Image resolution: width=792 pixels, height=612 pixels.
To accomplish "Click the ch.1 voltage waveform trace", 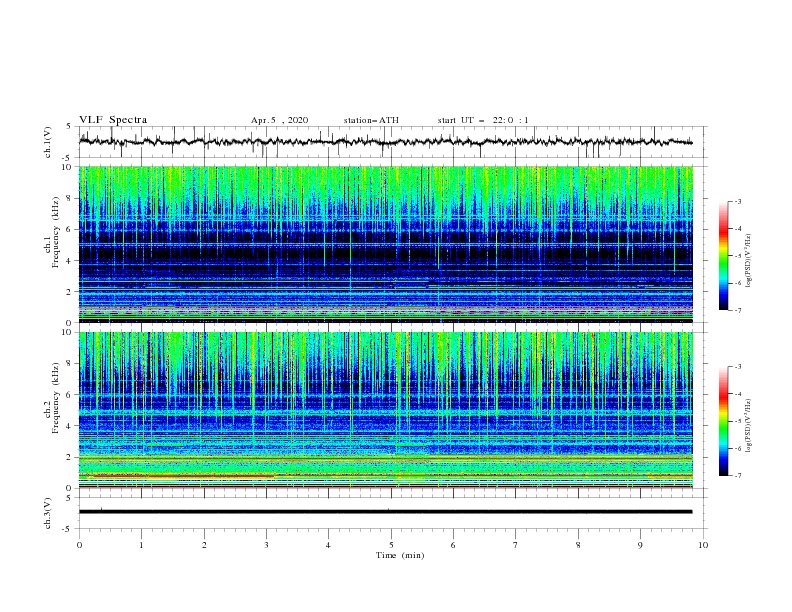I will click(385, 142).
